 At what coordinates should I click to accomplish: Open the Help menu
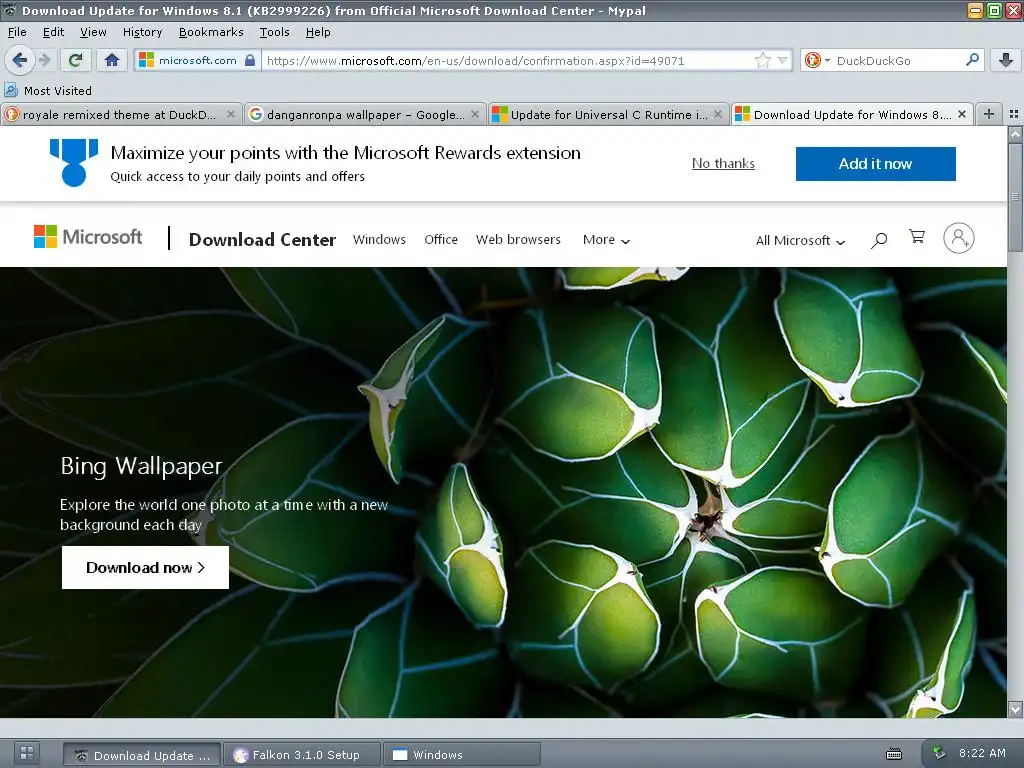[x=318, y=32]
